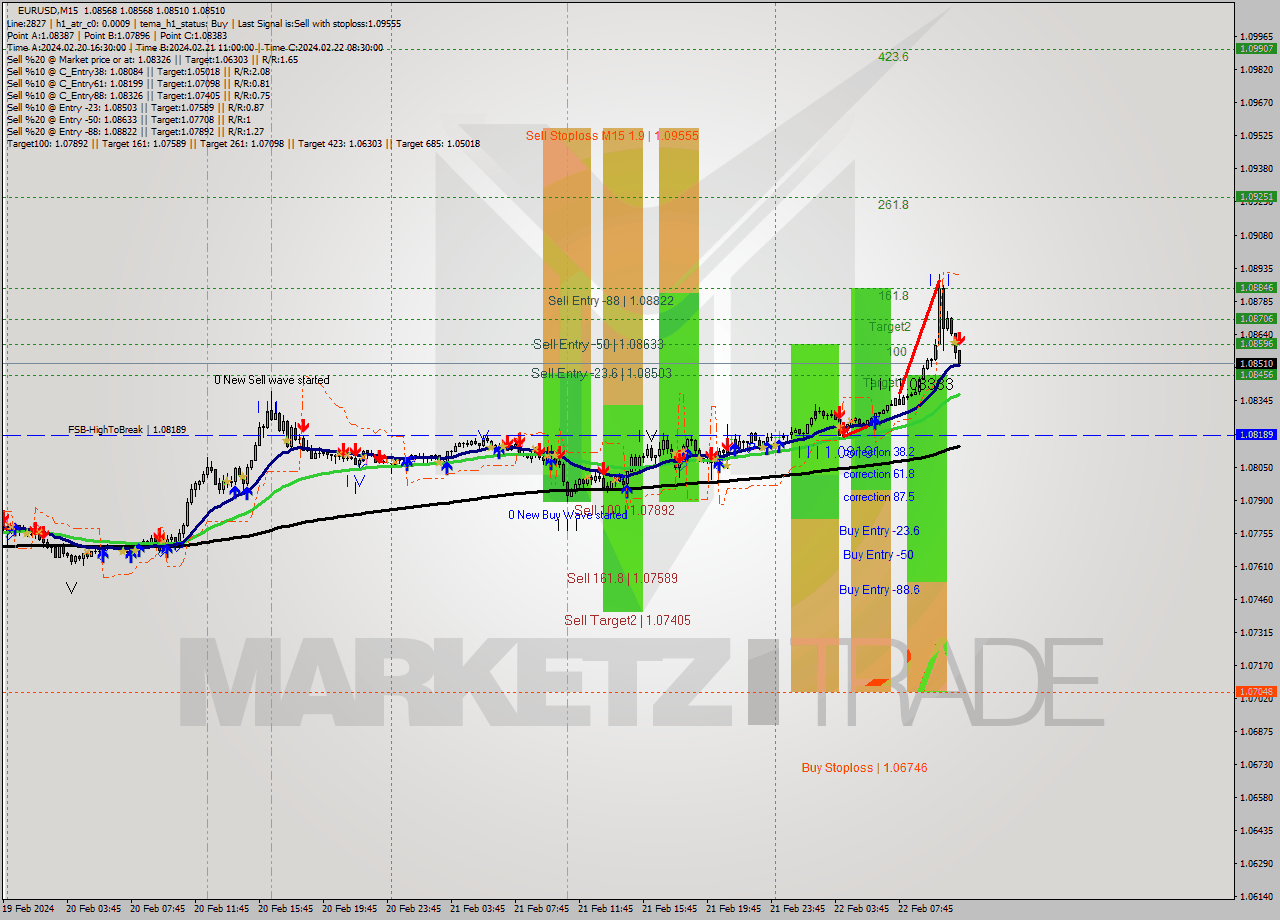This screenshot has width=1280, height=920.
Task: Click the 'Sell %20 @ Entry -50' line
Action: click(x=131, y=119)
